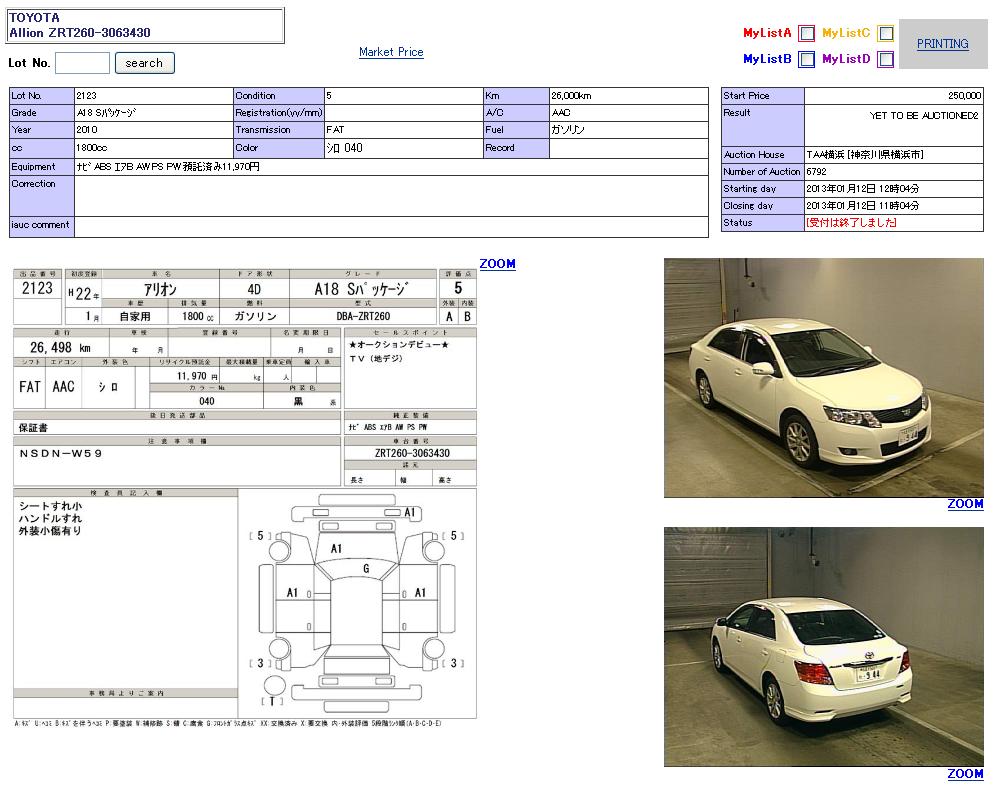This screenshot has height=792, width=1004.
Task: Click the car damage diagram on sheet
Action: coord(358,596)
